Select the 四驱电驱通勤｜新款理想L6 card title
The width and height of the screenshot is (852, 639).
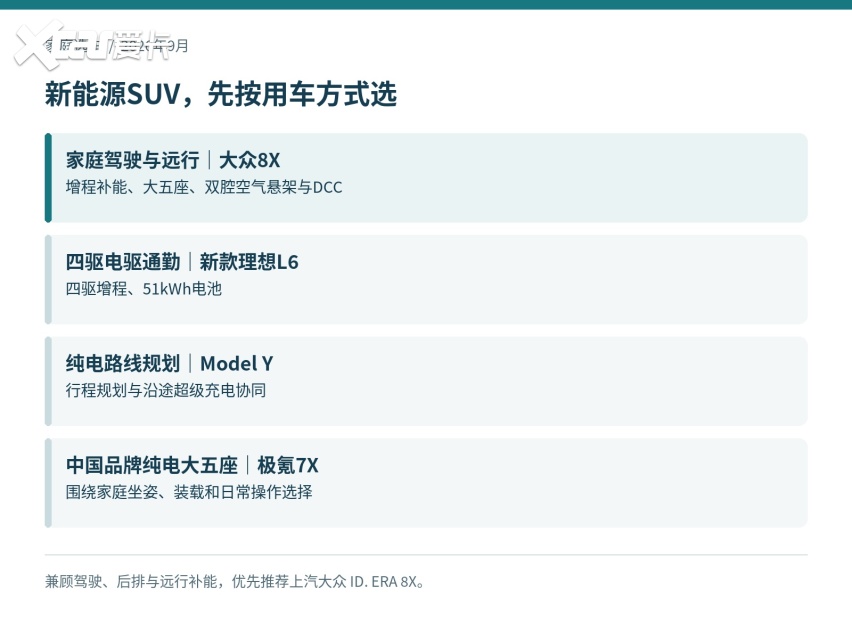pyautogui.click(x=182, y=262)
